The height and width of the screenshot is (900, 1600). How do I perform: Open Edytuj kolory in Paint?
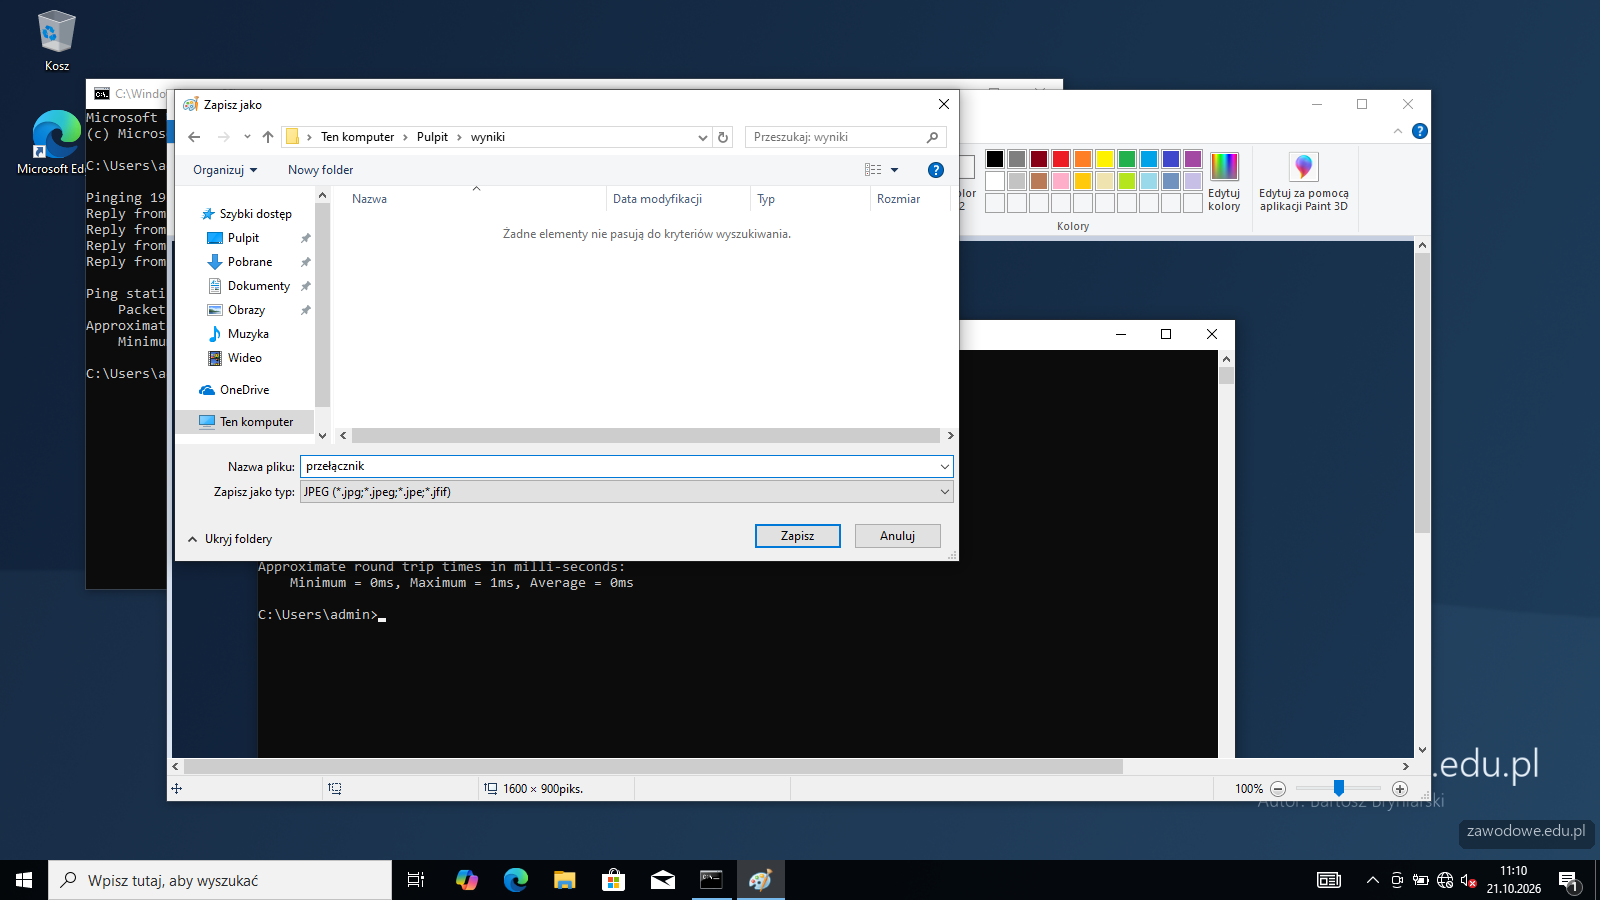pos(1224,181)
